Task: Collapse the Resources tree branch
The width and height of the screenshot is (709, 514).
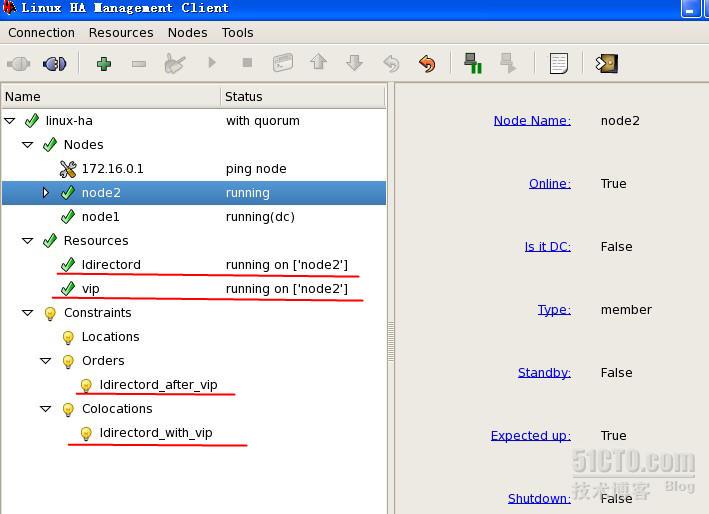Action: 28,240
